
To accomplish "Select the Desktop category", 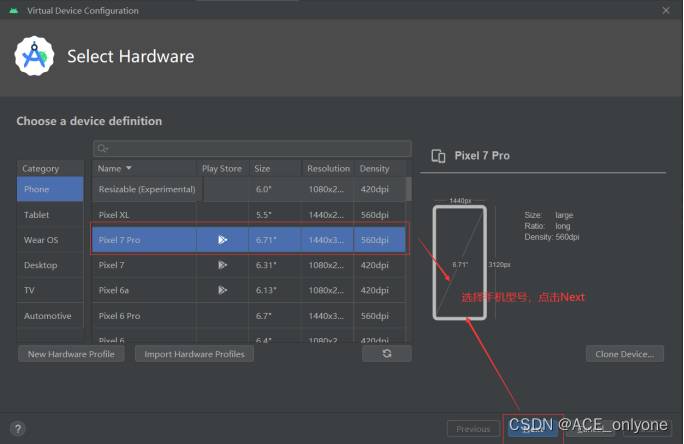I will click(x=50, y=265).
